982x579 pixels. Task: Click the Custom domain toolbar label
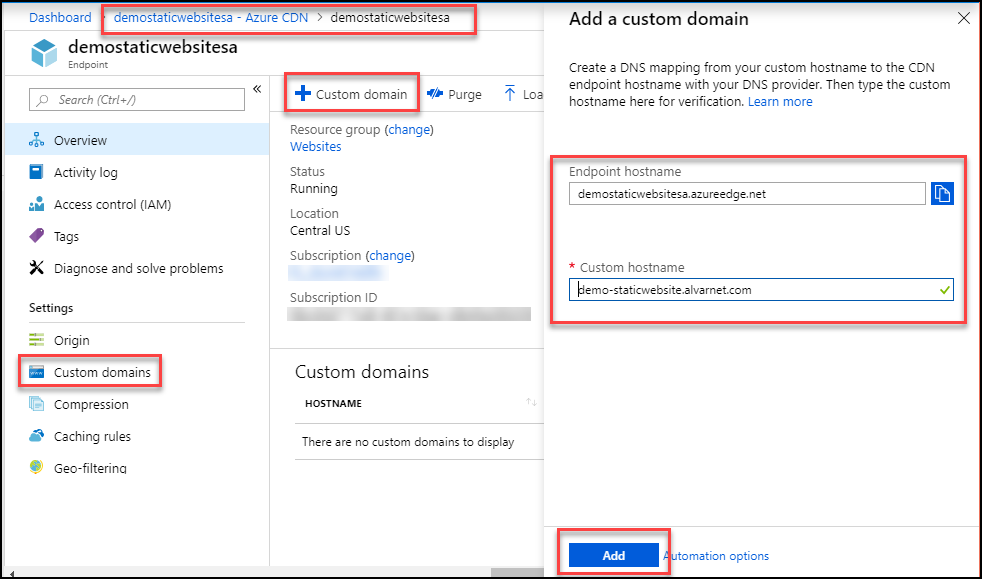(x=361, y=95)
